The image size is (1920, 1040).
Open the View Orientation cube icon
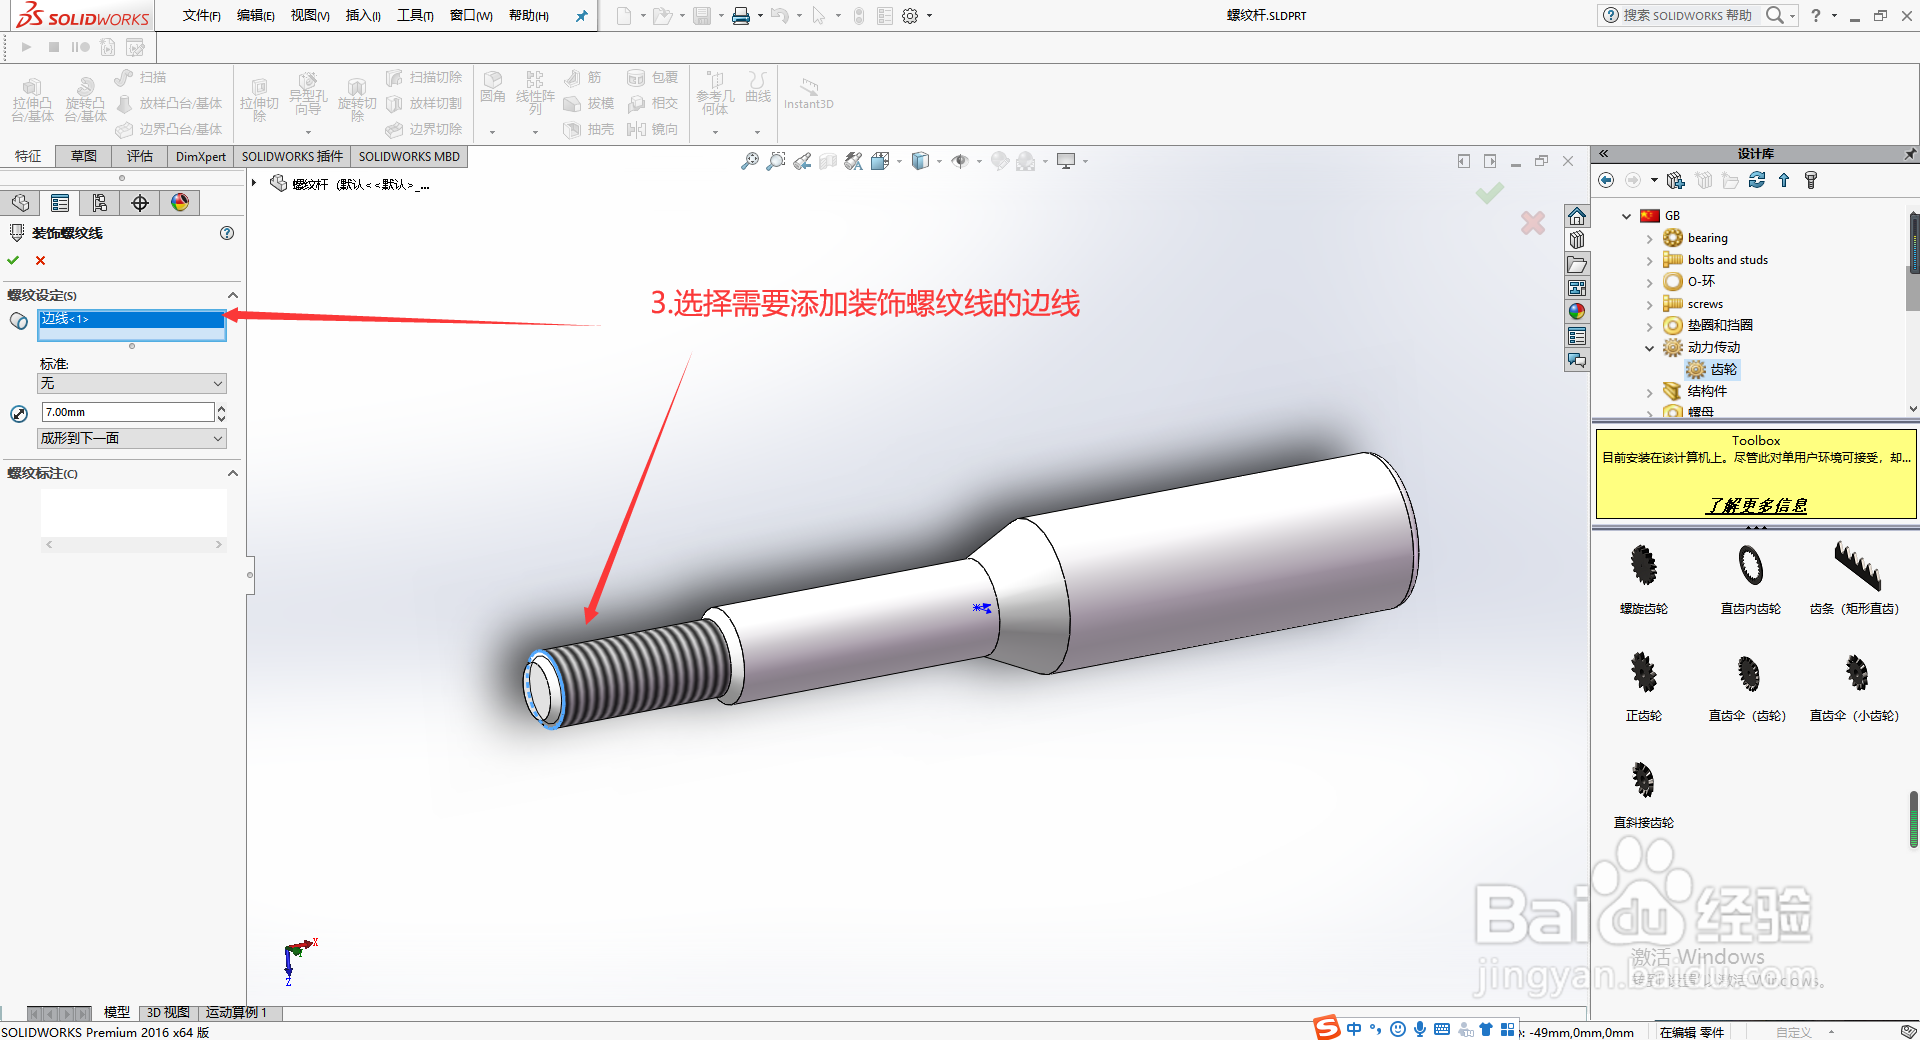pyautogui.click(x=880, y=161)
